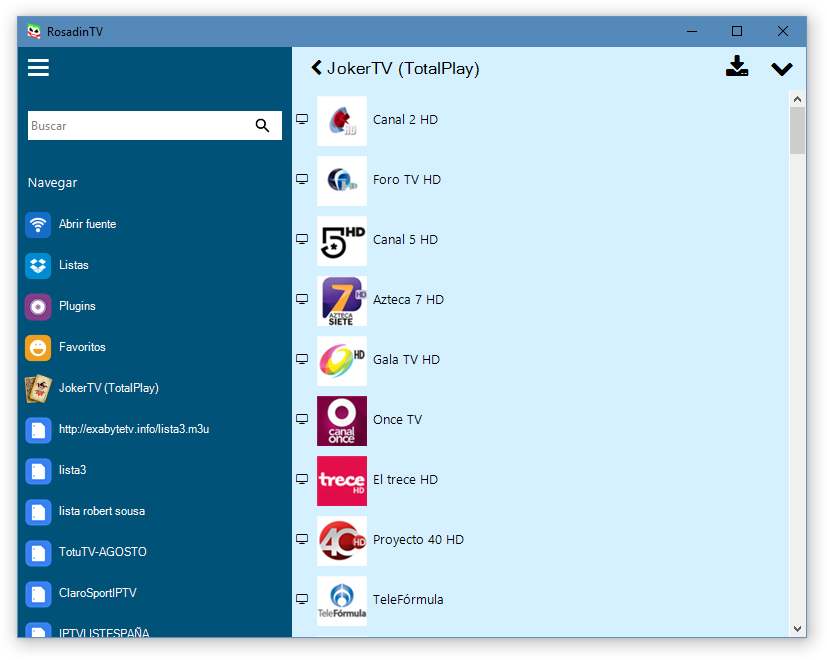This screenshot has height=660, width=827.
Task: Click Gala TV HD logo
Action: click(x=342, y=361)
